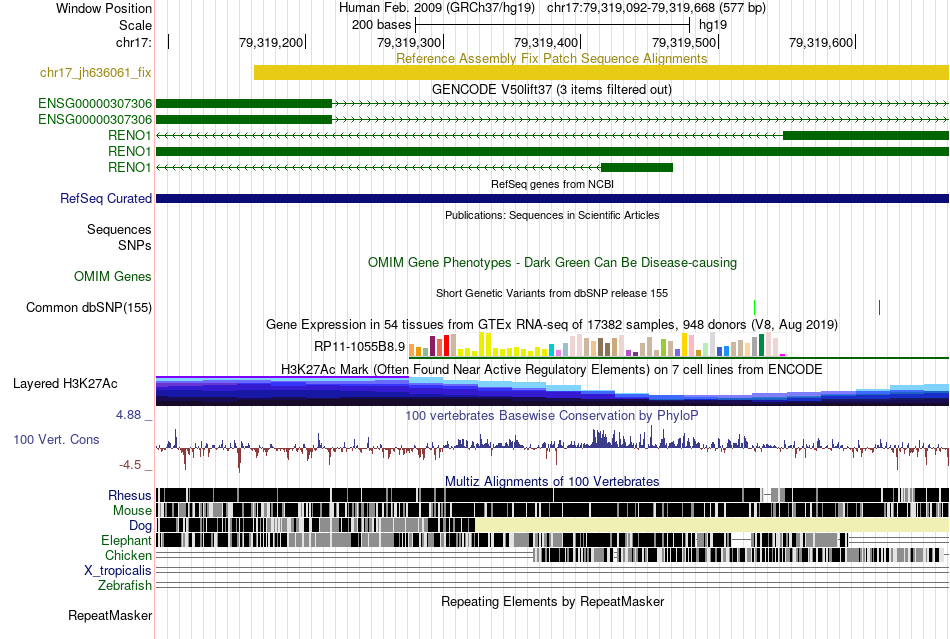Viewport: 950px width, 639px height.
Task: Click the red SNP marker in dbSNP track
Action: pyautogui.click(x=879, y=308)
